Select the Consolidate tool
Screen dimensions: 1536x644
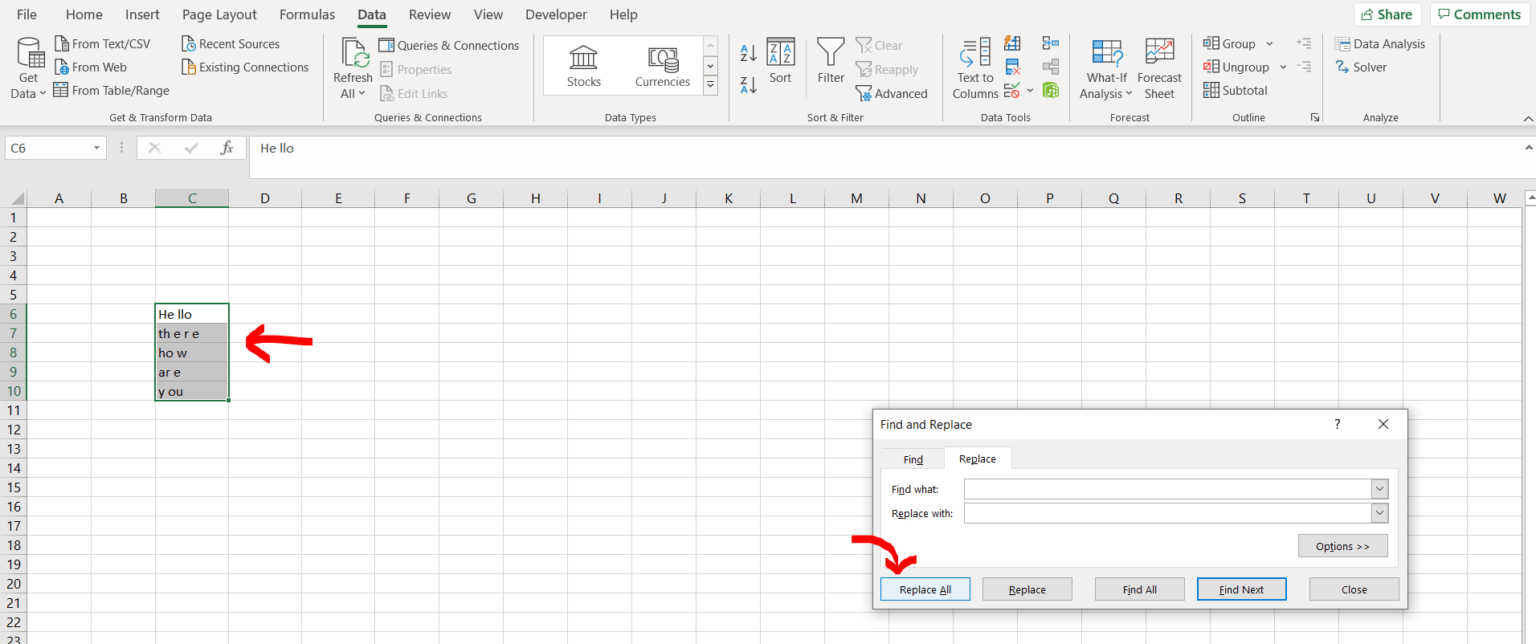point(1051,43)
